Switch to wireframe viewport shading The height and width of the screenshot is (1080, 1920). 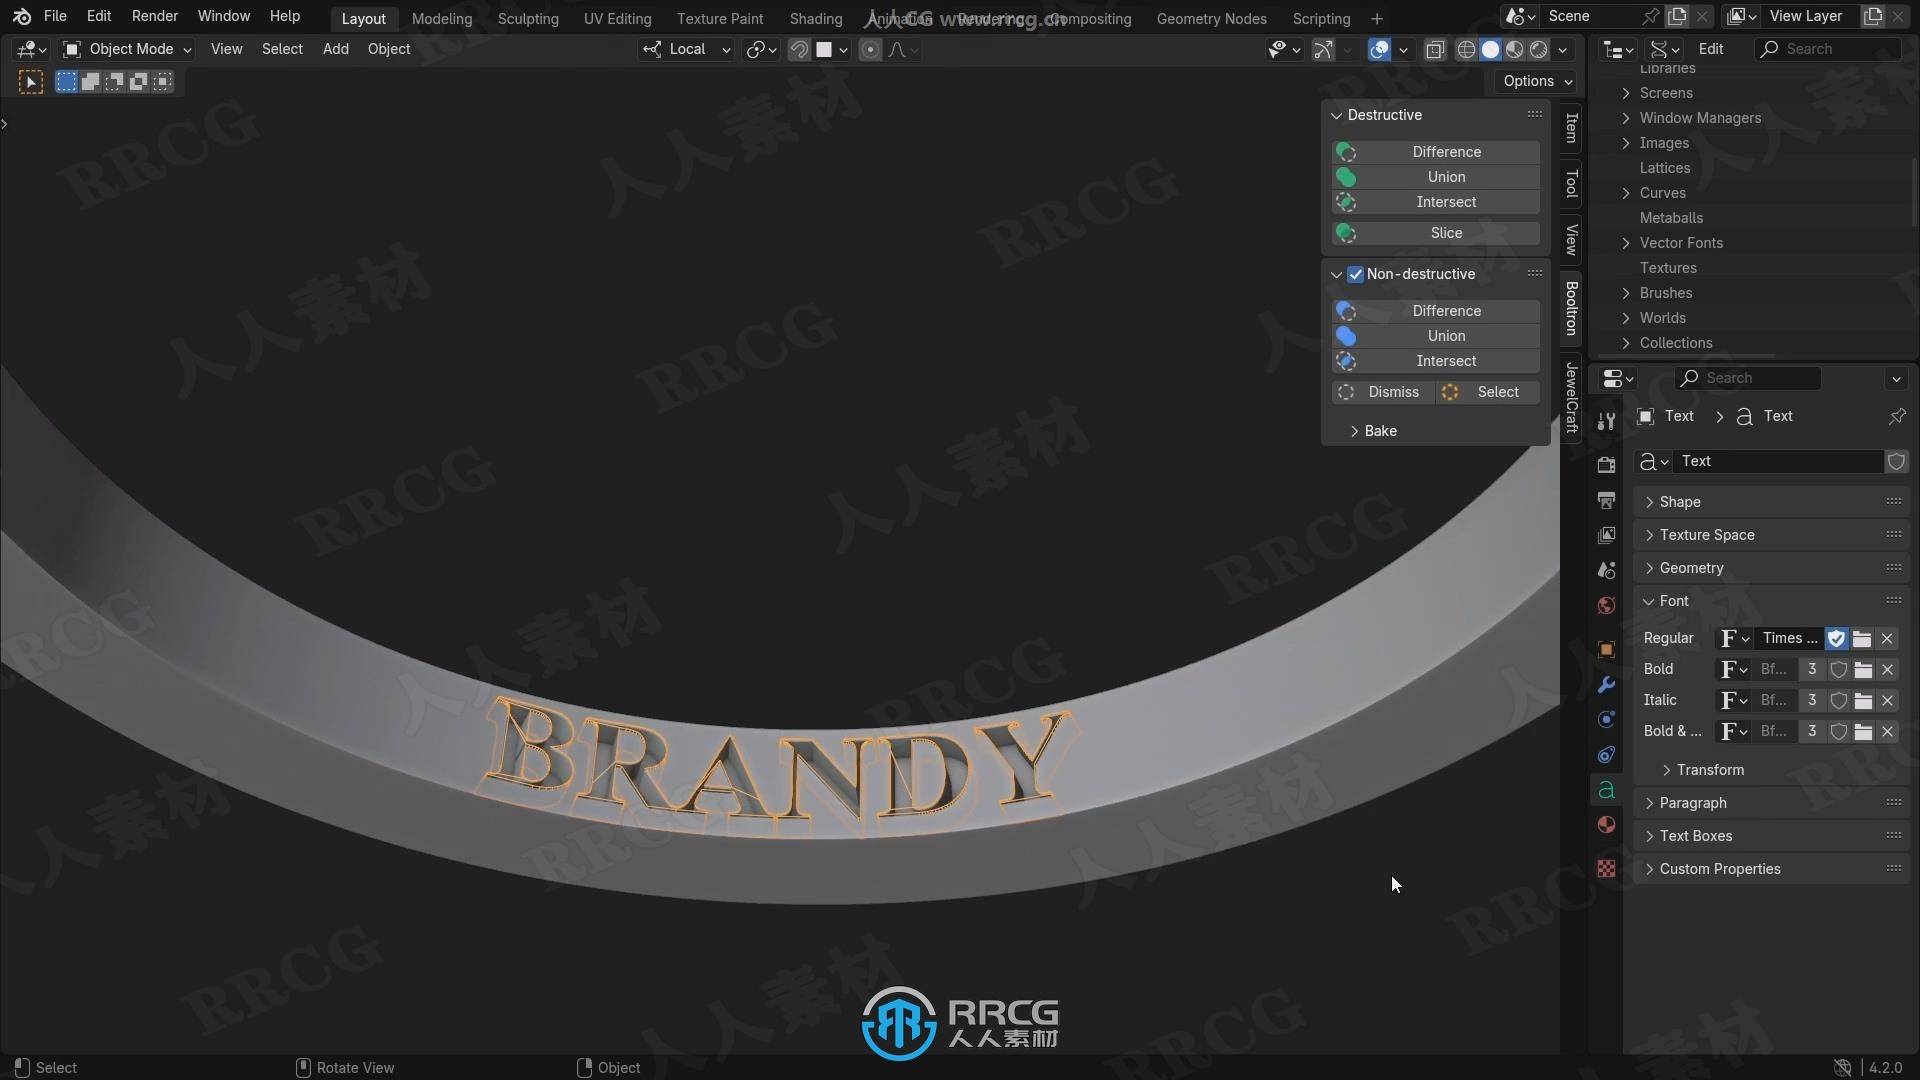pyautogui.click(x=1466, y=49)
